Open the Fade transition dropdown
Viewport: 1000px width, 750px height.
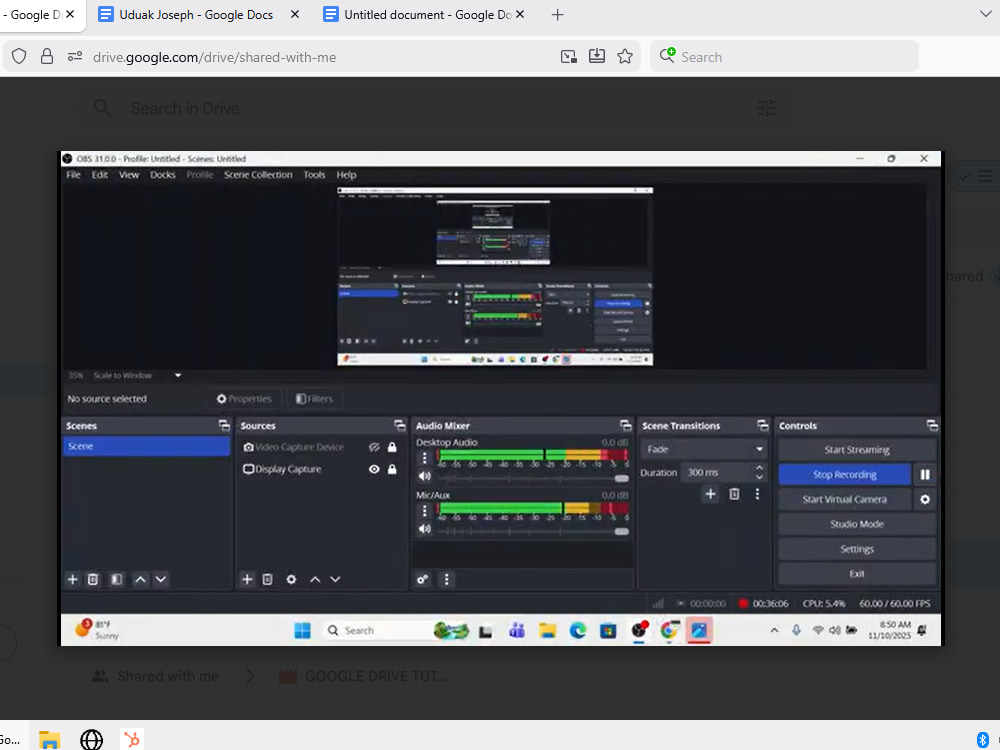pos(704,450)
